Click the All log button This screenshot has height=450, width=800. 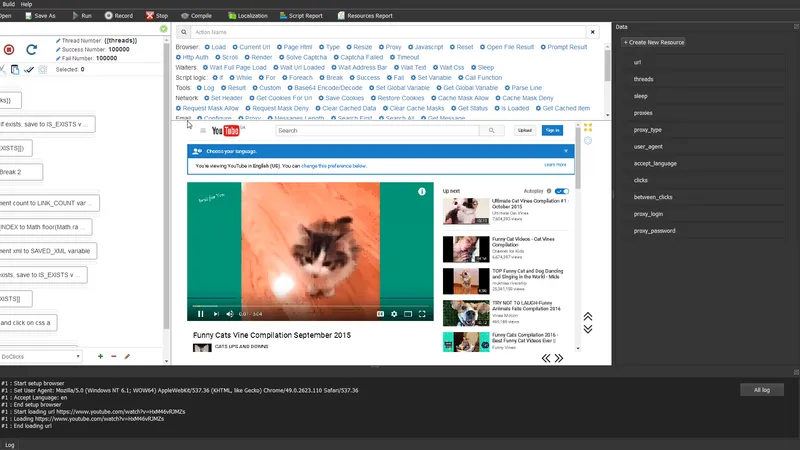(760, 390)
